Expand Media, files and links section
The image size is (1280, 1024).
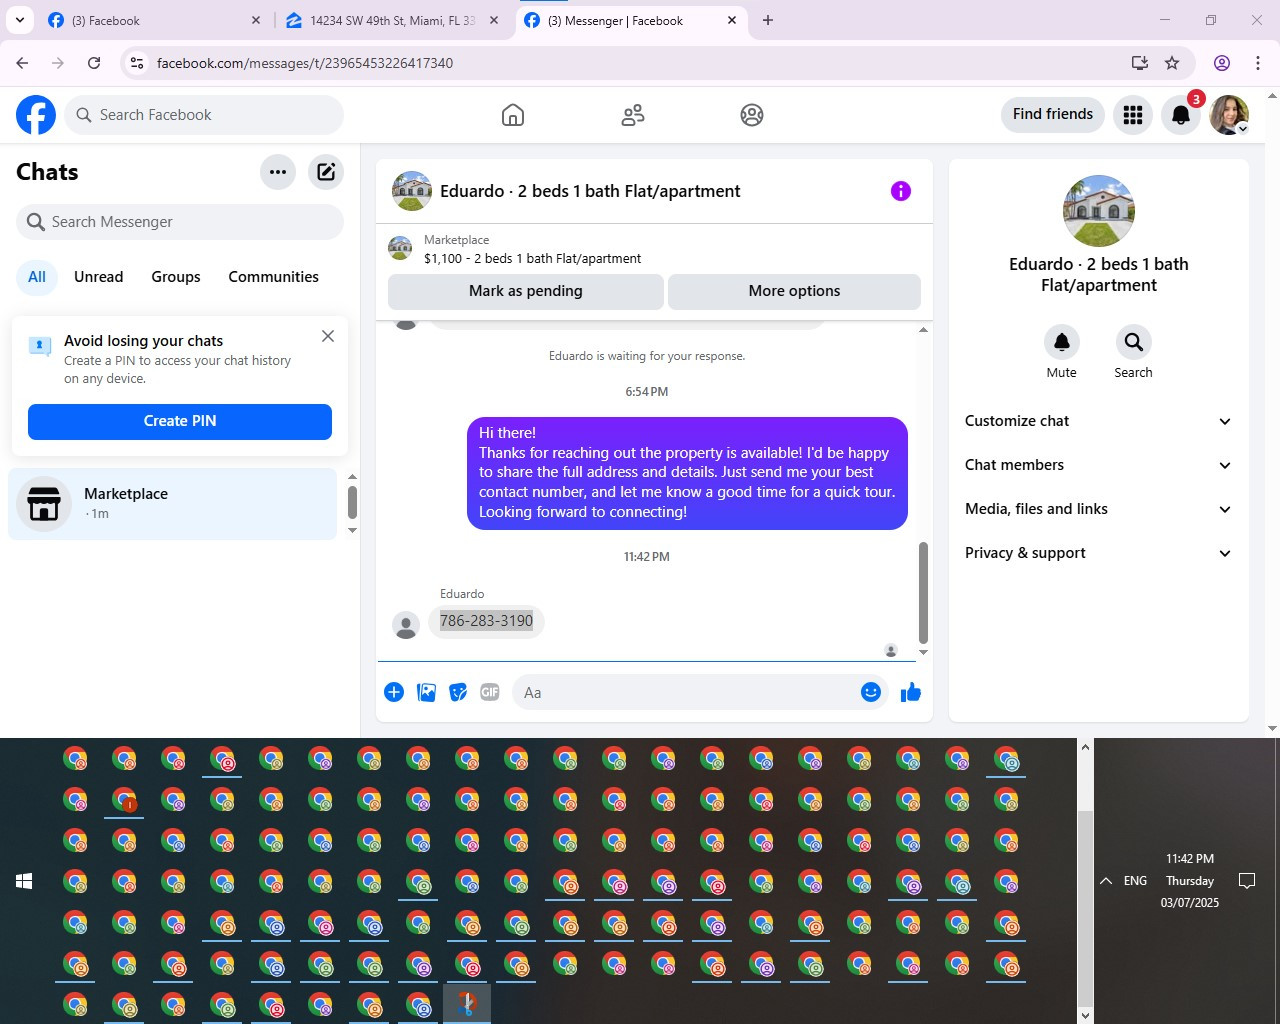click(1099, 509)
